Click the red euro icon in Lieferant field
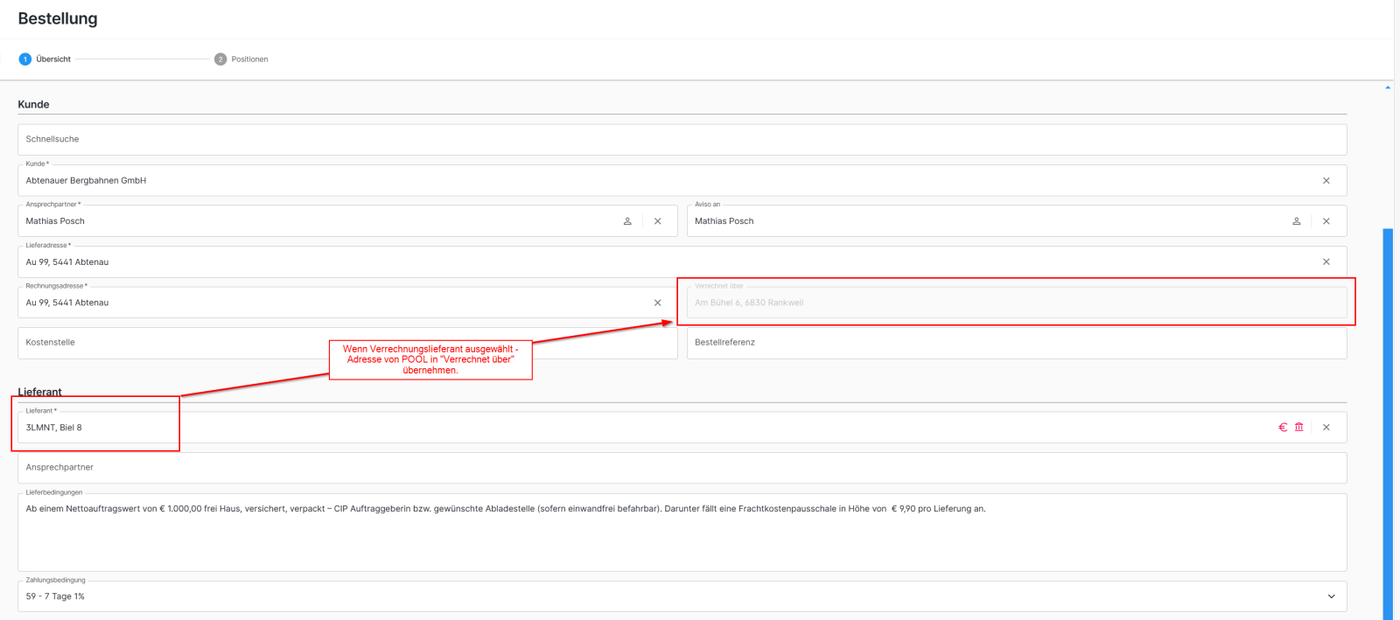This screenshot has height=620, width=1400. tap(1283, 427)
